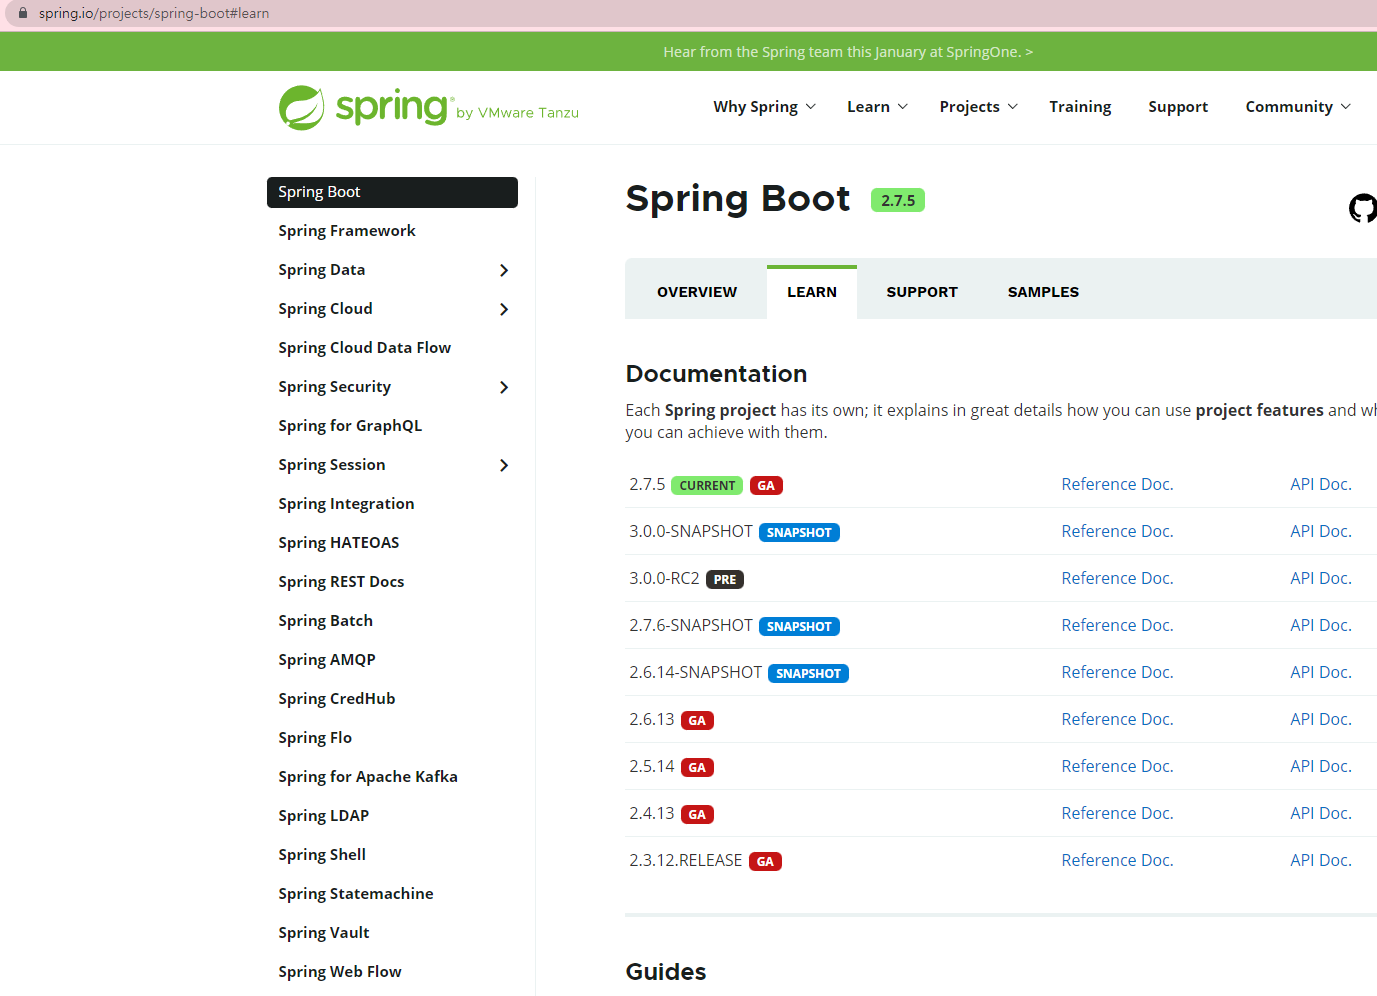This screenshot has height=996, width=1377.
Task: Open the Learn dropdown in top navigation
Action: click(878, 107)
